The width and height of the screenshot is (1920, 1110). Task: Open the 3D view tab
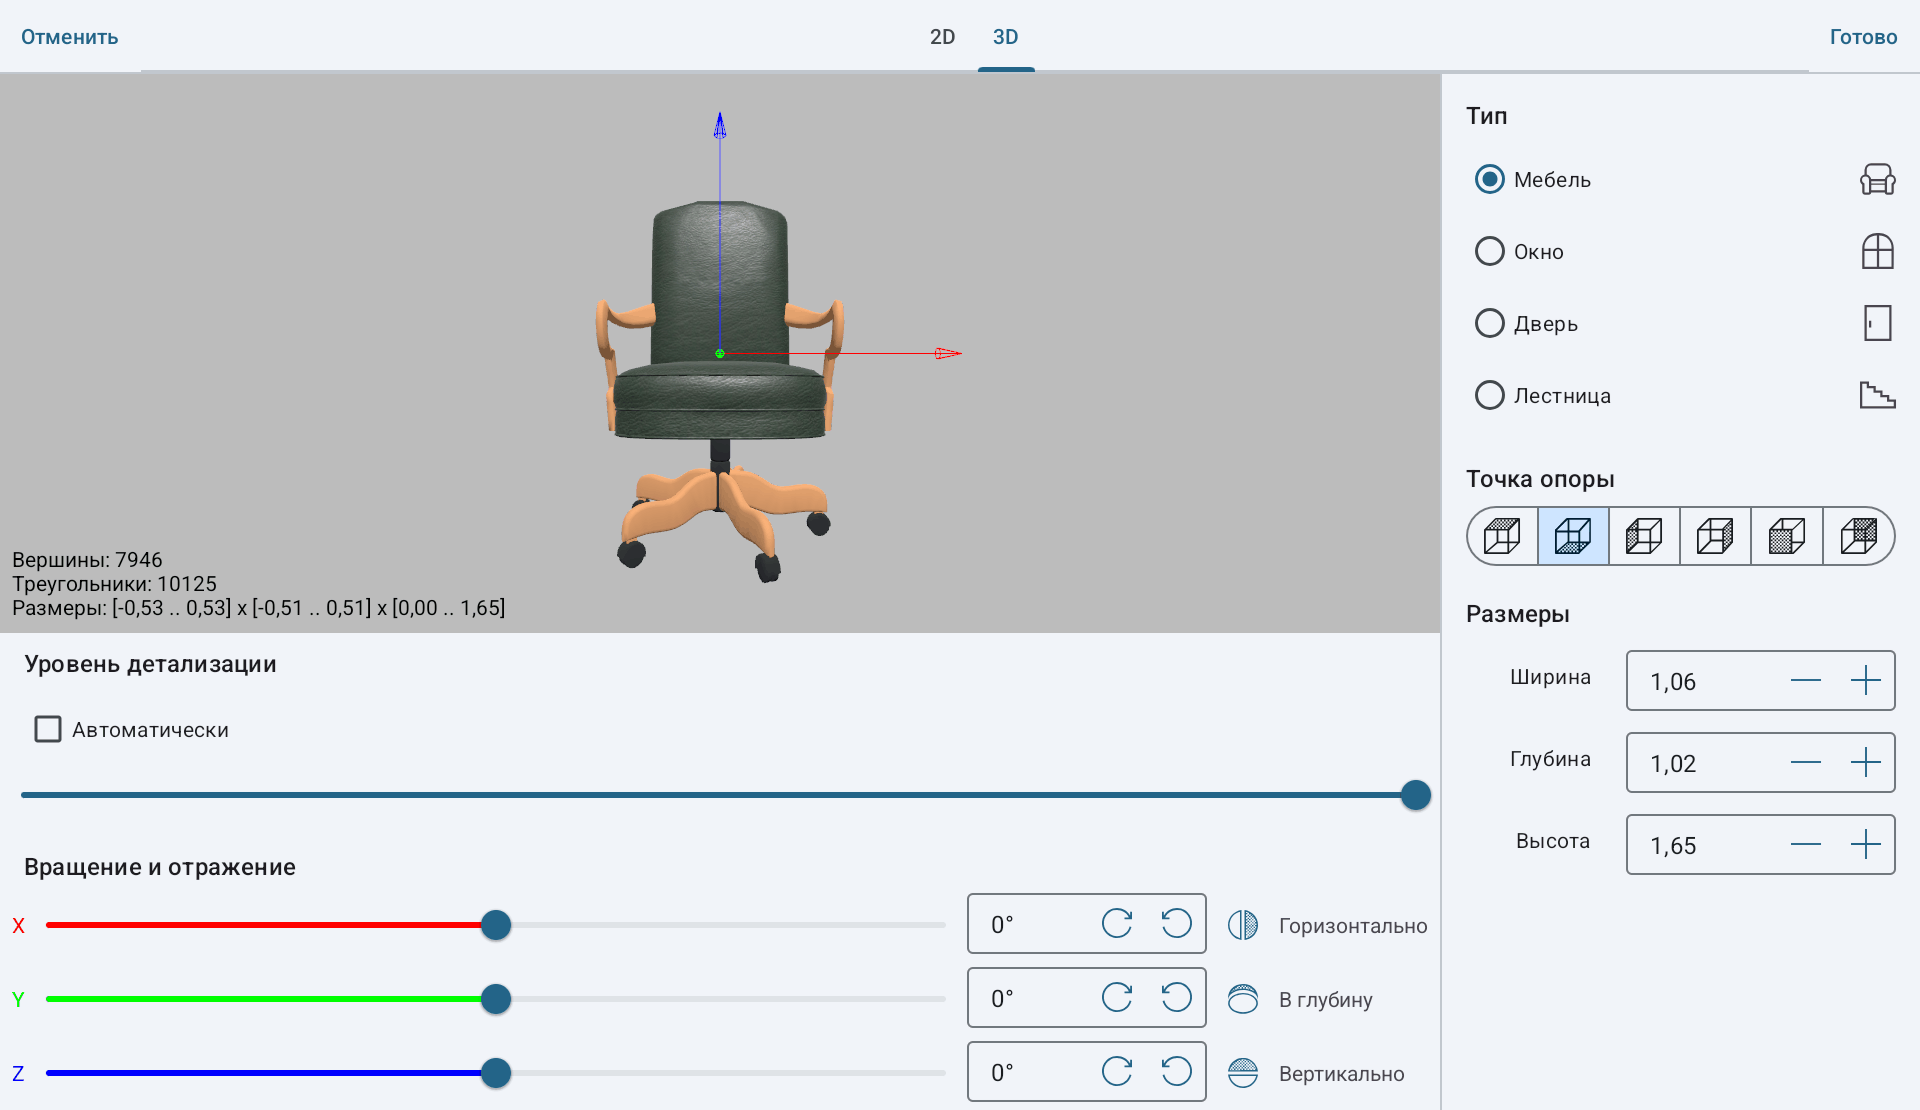coord(1006,37)
